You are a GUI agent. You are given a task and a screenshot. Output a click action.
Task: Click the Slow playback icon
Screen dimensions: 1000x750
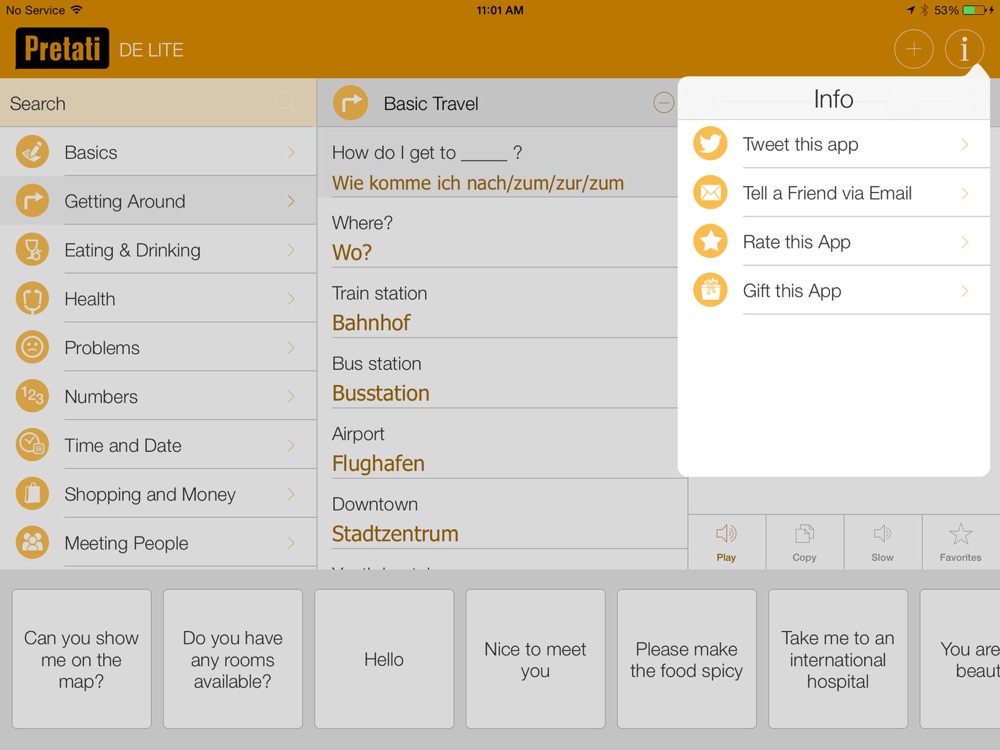(882, 534)
